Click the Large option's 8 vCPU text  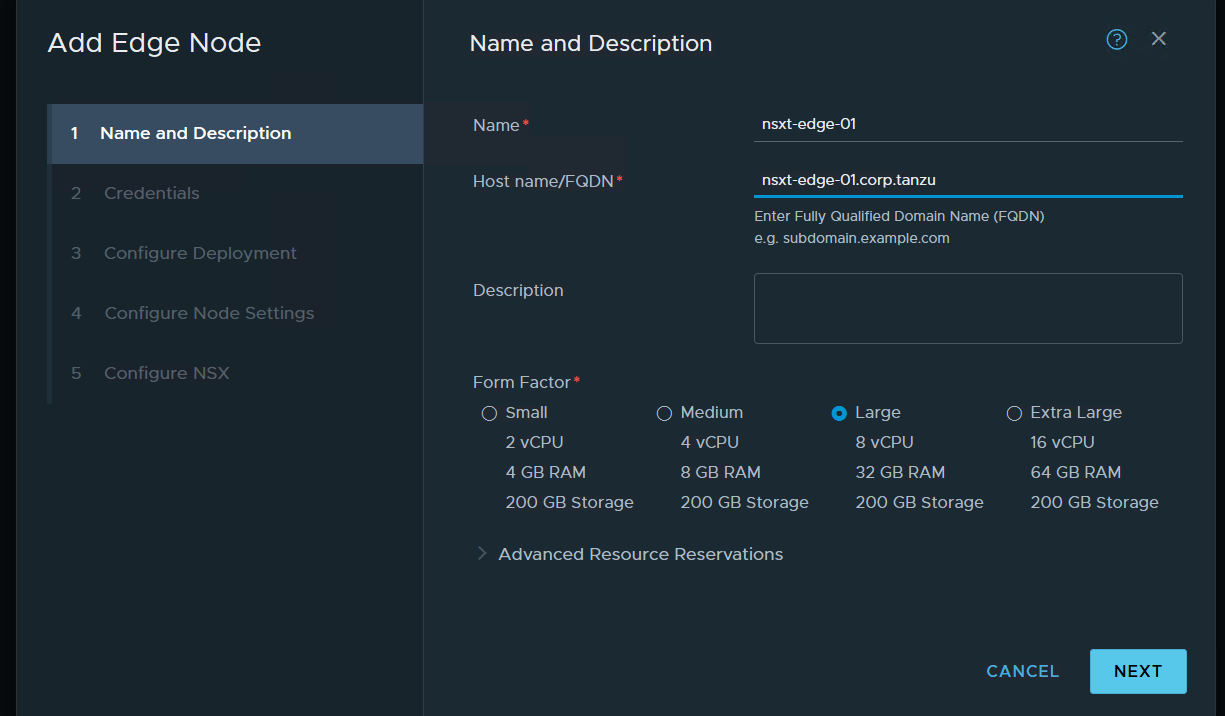[884, 442]
